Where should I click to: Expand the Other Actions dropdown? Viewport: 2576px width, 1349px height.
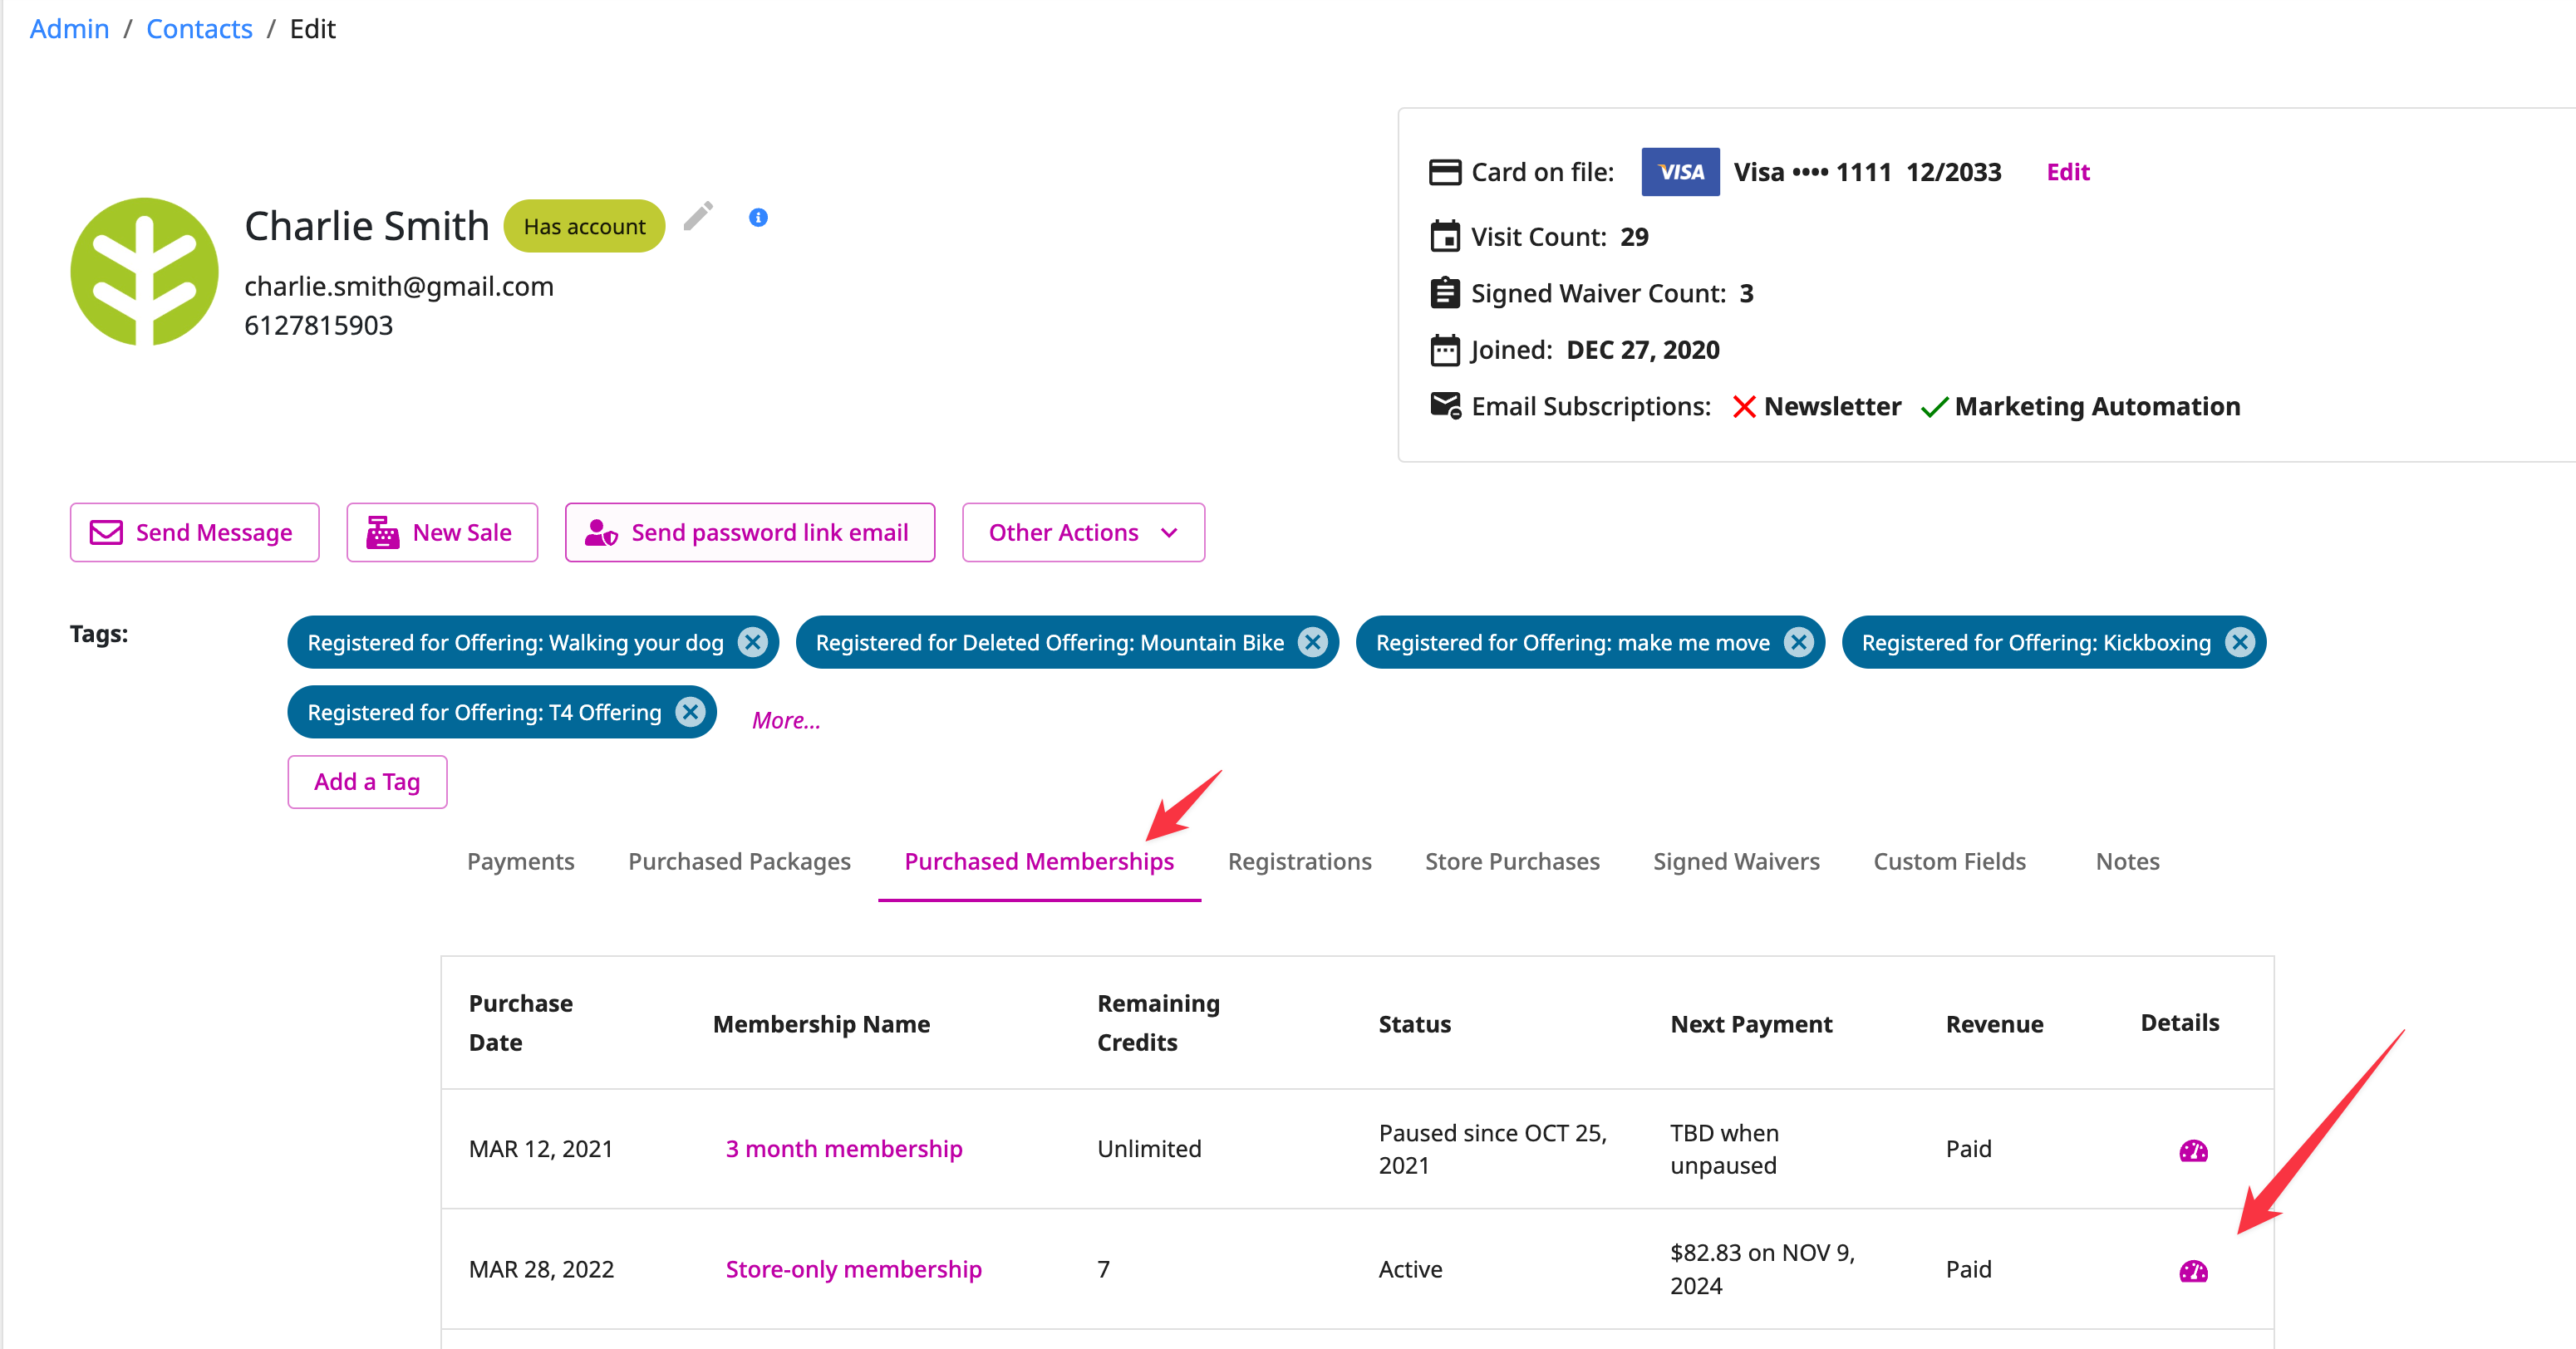pos(1083,533)
